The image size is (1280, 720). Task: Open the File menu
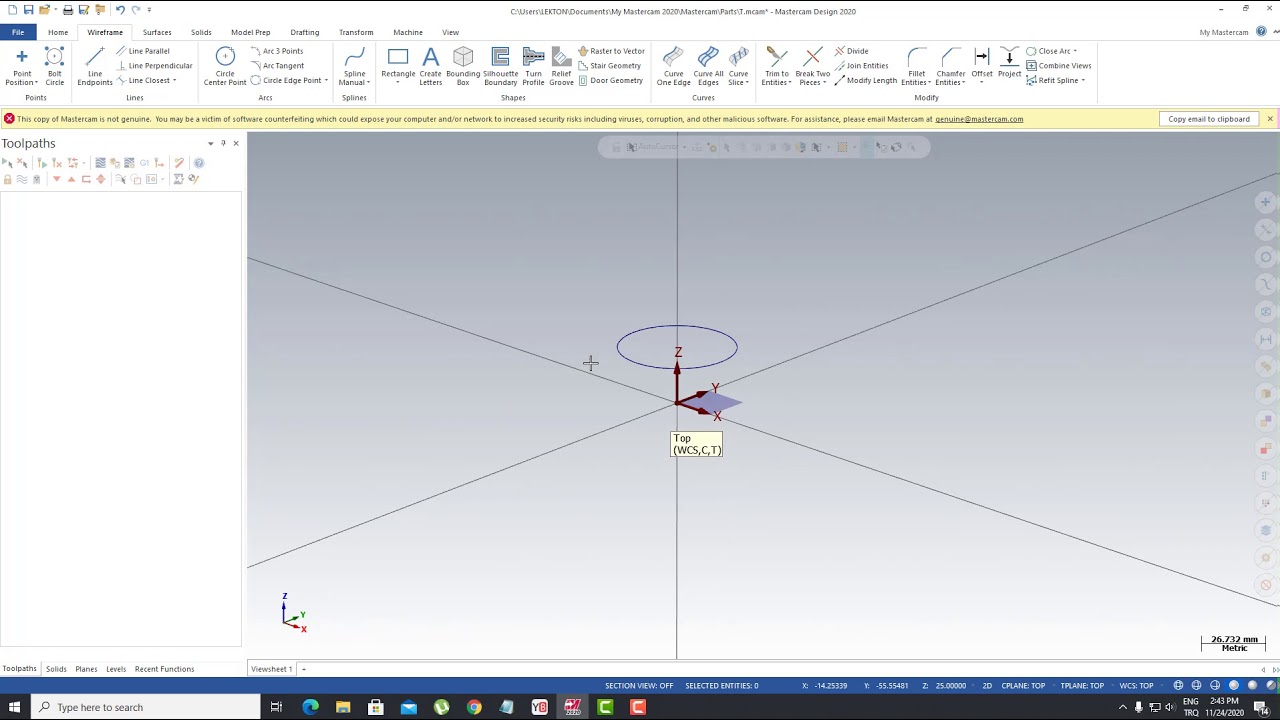point(18,32)
